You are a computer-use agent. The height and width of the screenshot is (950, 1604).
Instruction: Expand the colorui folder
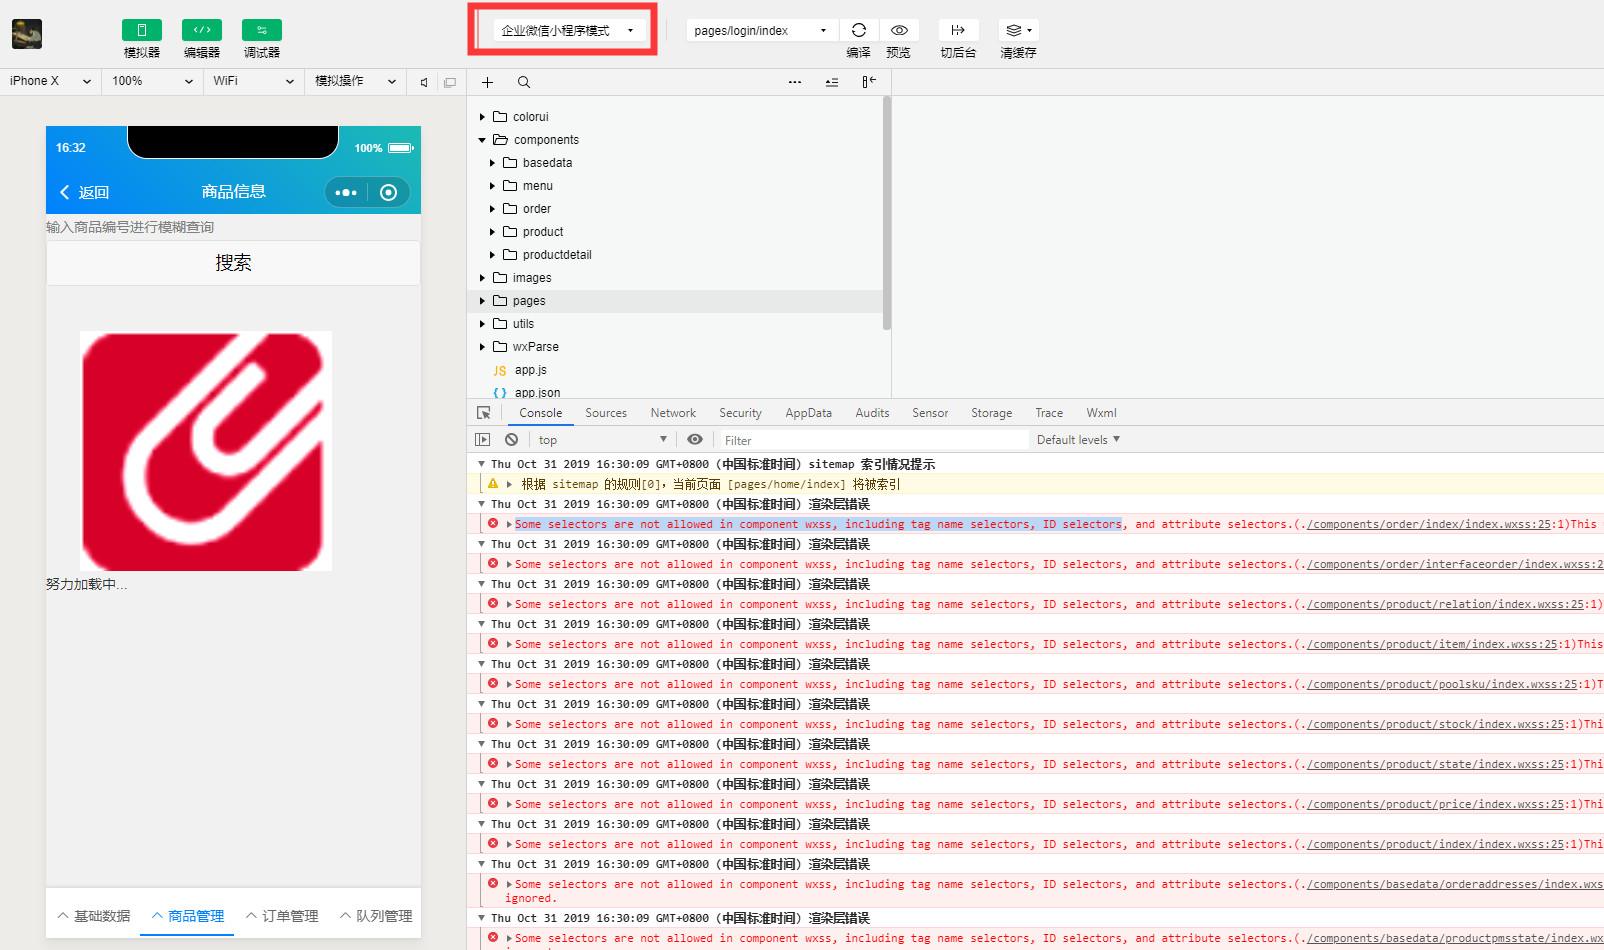coord(482,117)
